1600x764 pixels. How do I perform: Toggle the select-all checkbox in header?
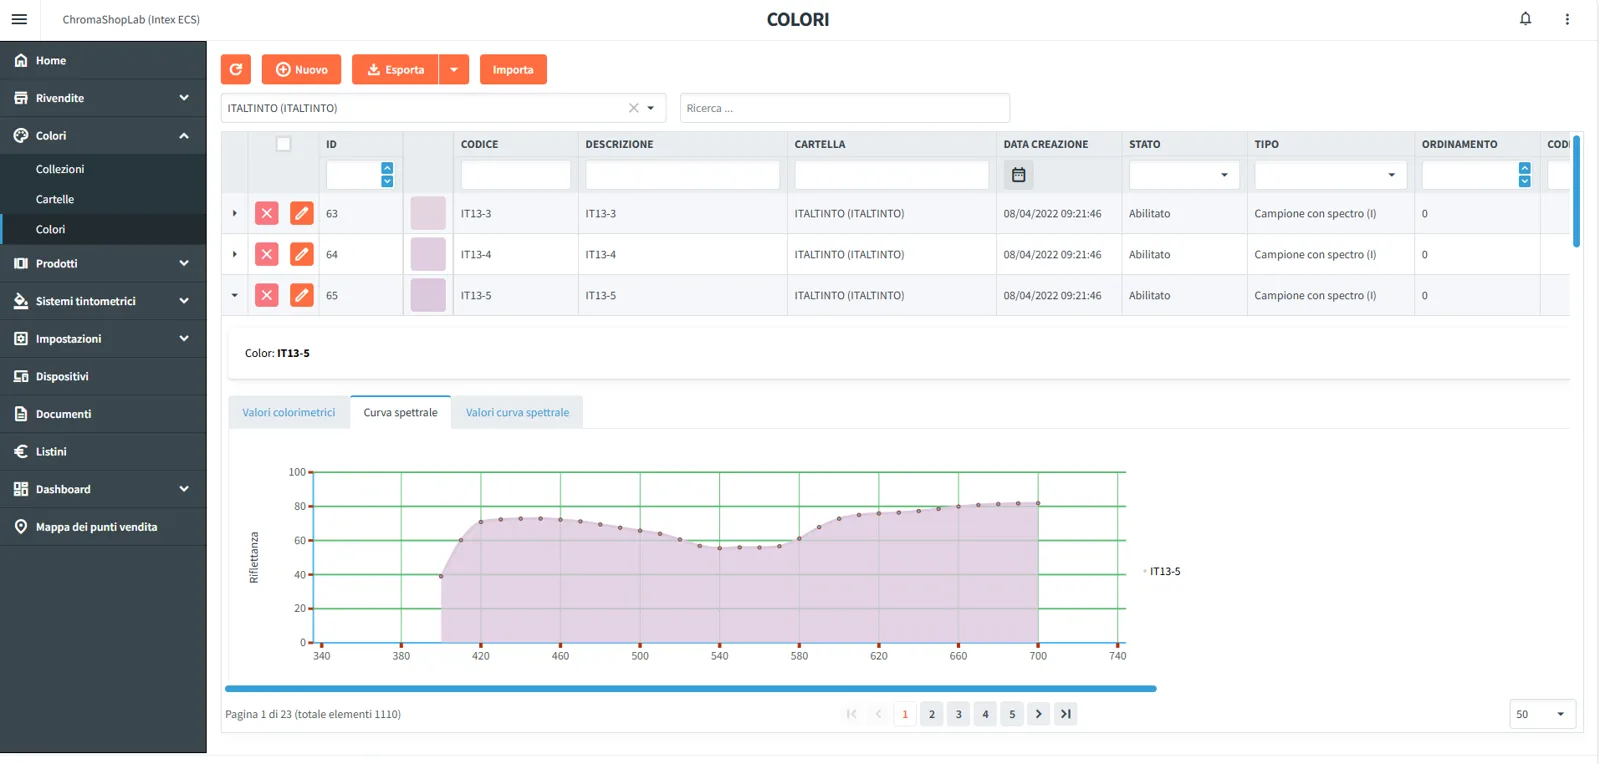pos(284,144)
